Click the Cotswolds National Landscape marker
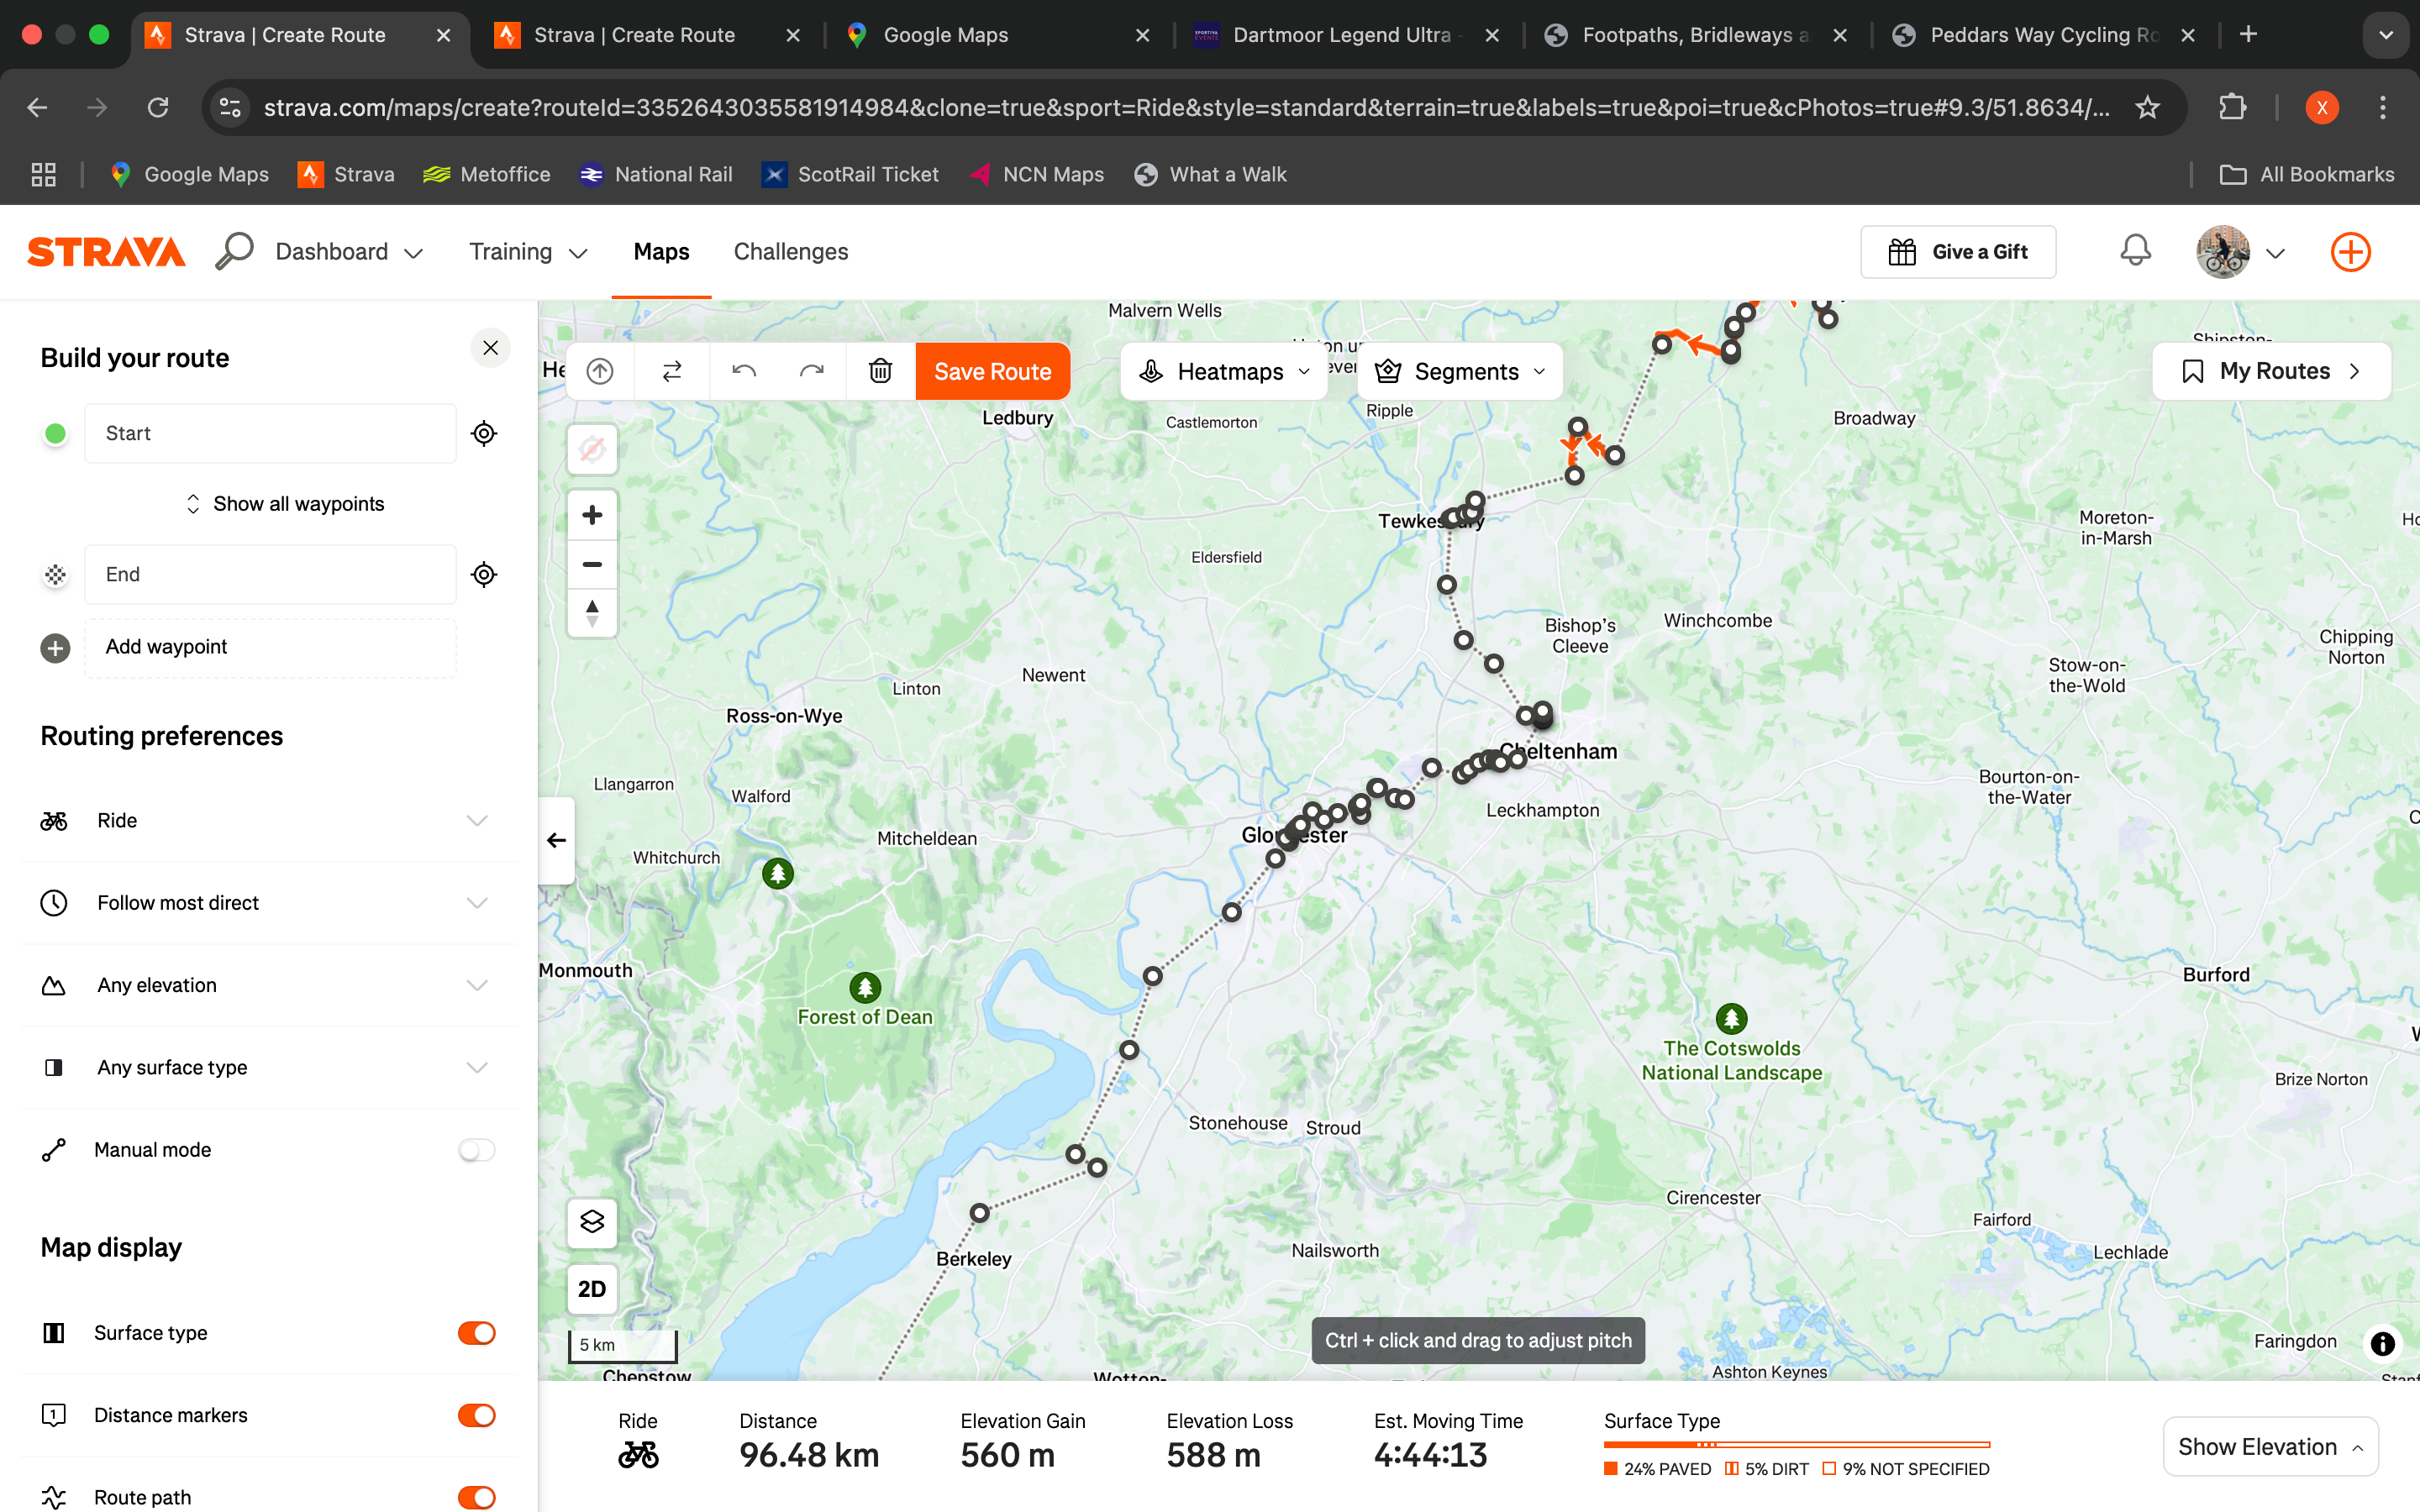This screenshot has width=2420, height=1512. click(x=1731, y=1019)
